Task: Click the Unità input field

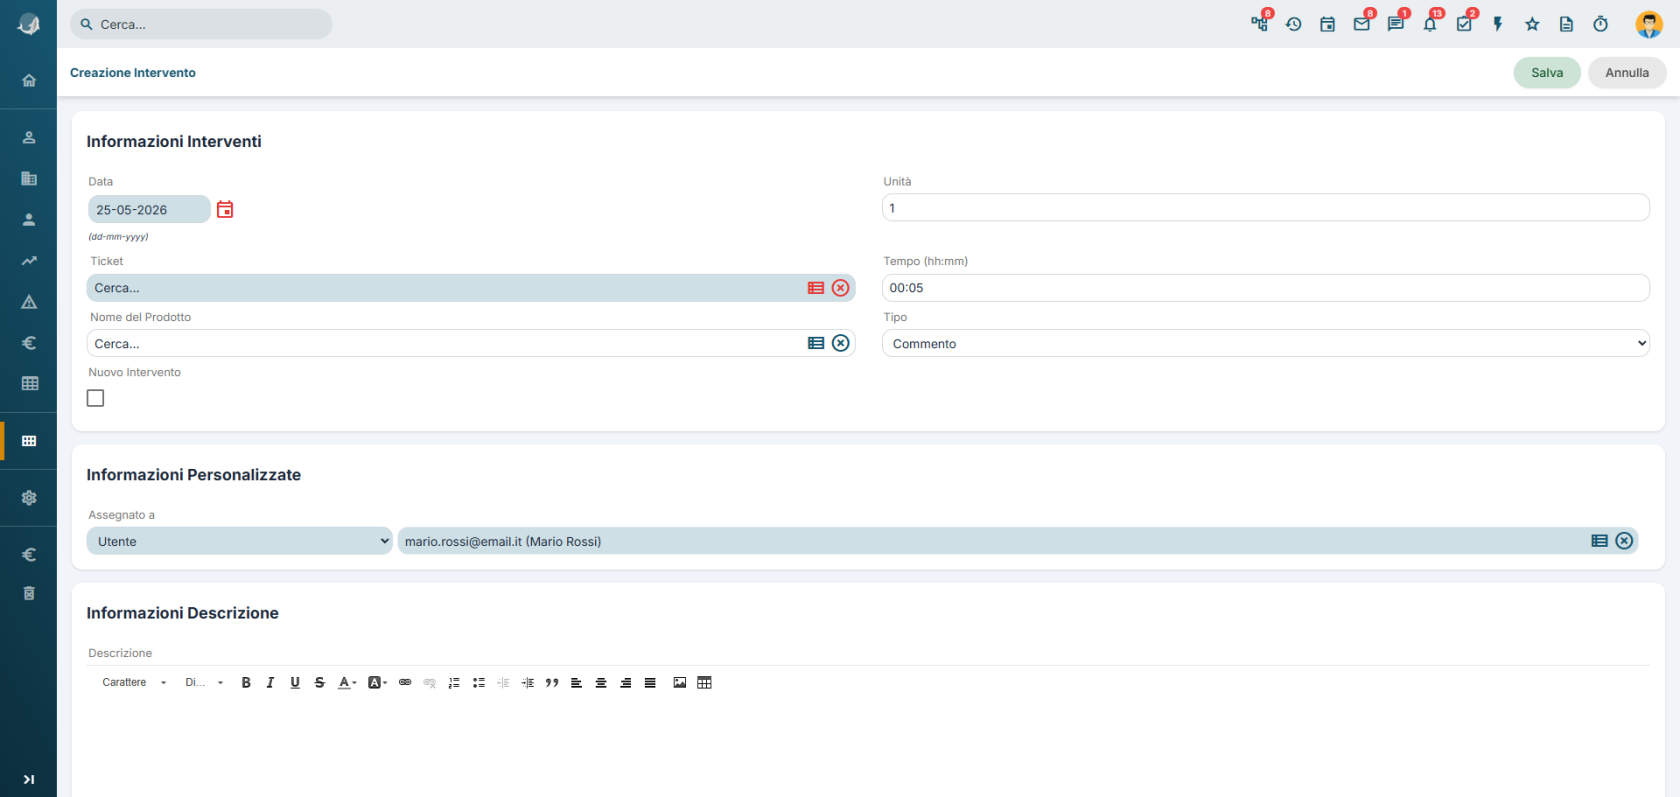Action: pos(1265,208)
